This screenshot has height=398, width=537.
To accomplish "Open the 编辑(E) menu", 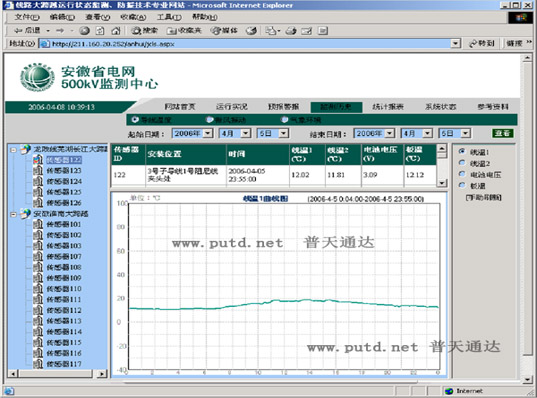I will [62, 17].
